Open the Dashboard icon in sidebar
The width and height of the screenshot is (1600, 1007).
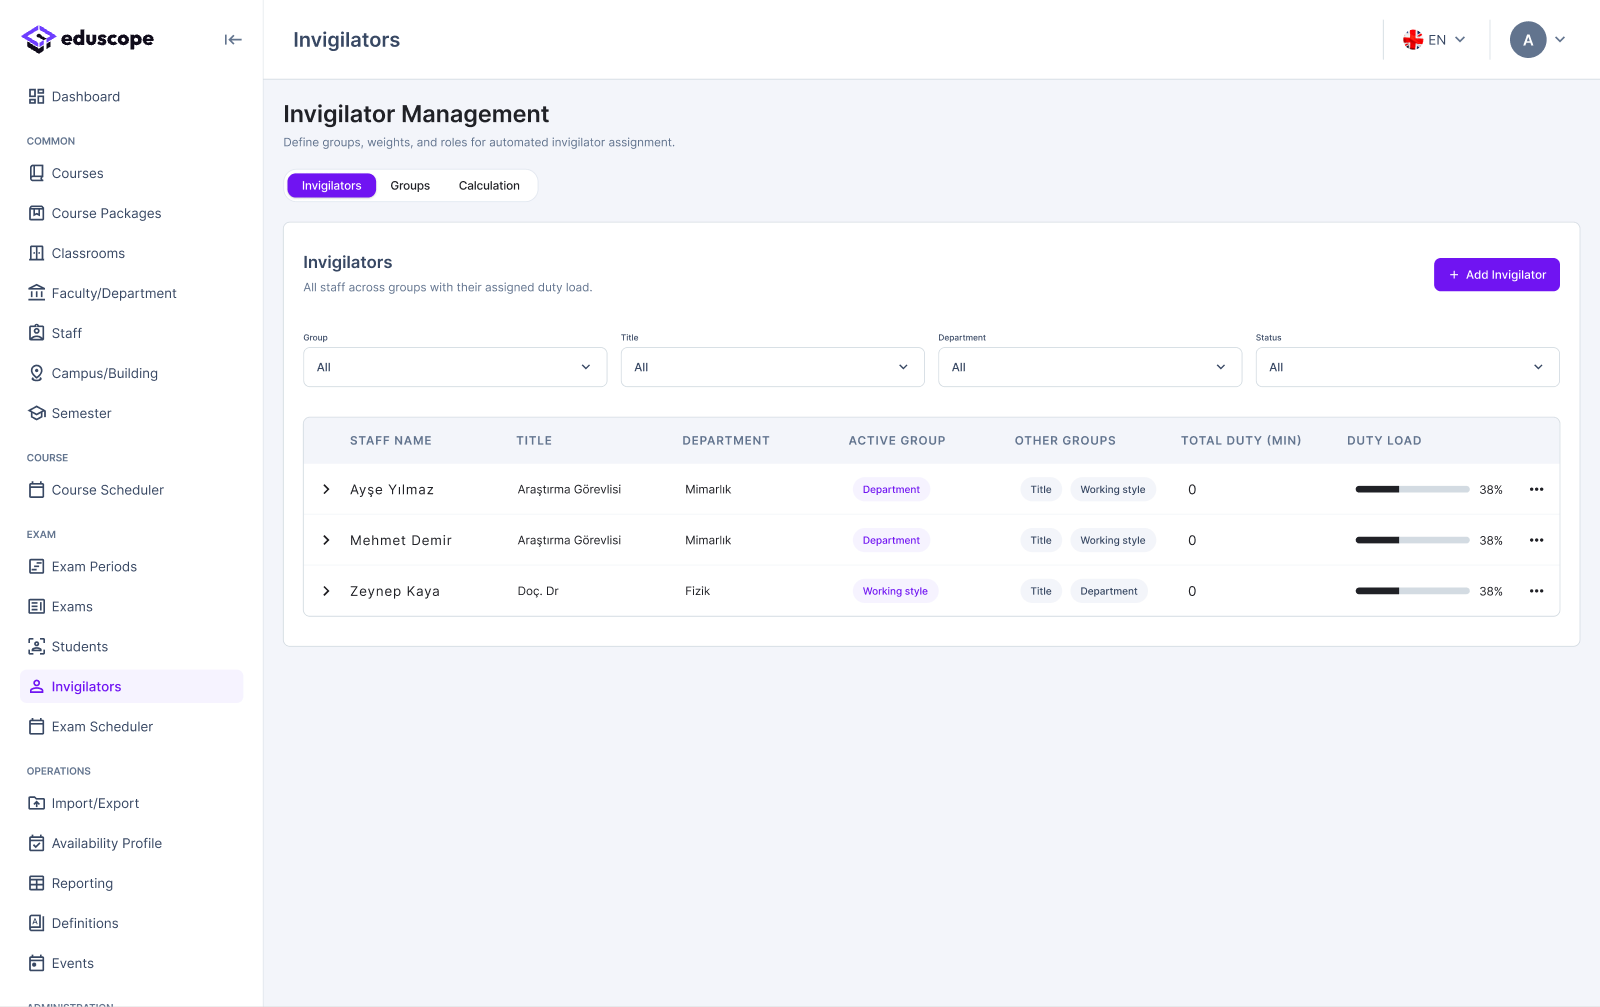tap(37, 96)
